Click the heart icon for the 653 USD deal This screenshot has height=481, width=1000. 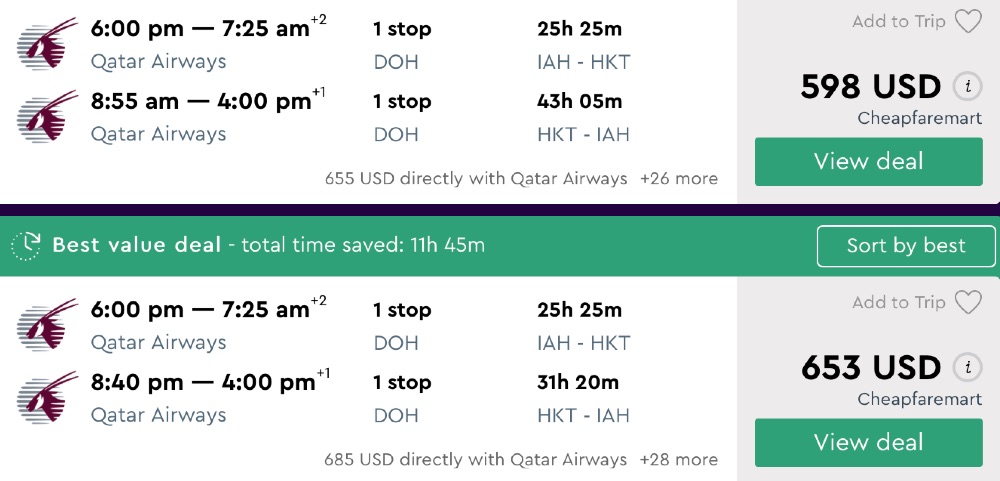pos(968,303)
